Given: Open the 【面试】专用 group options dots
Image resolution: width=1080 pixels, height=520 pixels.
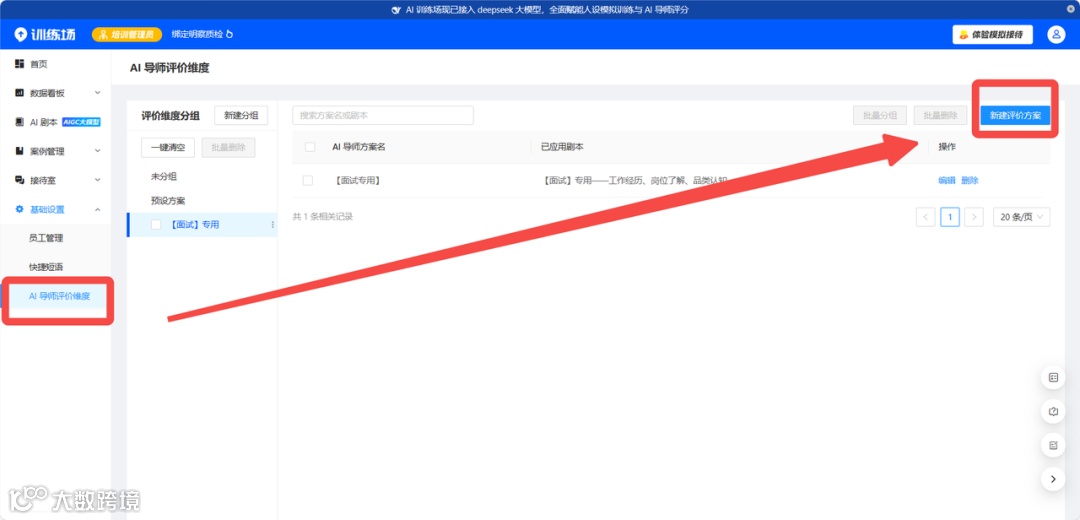Looking at the screenshot, I should click(x=272, y=225).
